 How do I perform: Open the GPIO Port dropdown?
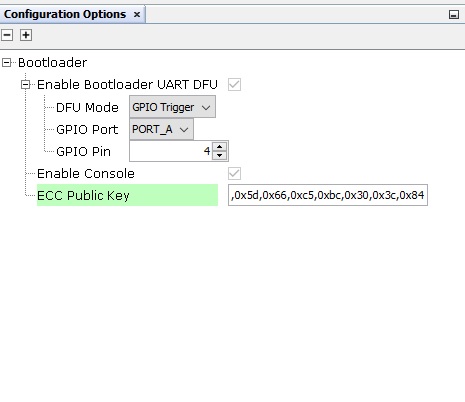pos(161,129)
